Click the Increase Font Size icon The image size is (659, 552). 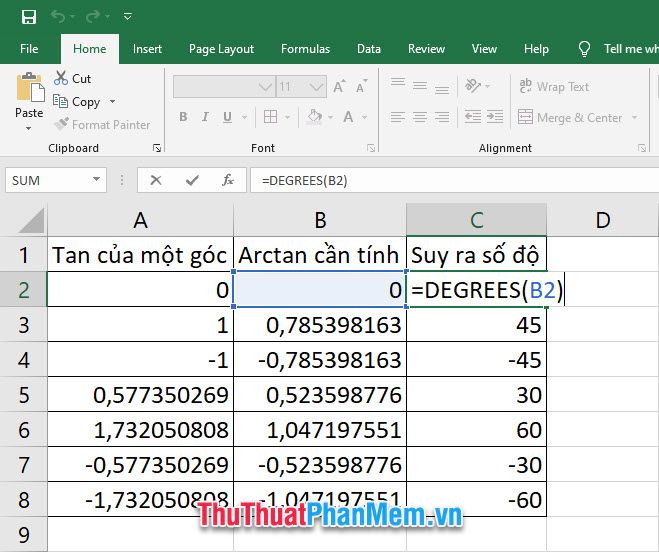click(x=339, y=87)
